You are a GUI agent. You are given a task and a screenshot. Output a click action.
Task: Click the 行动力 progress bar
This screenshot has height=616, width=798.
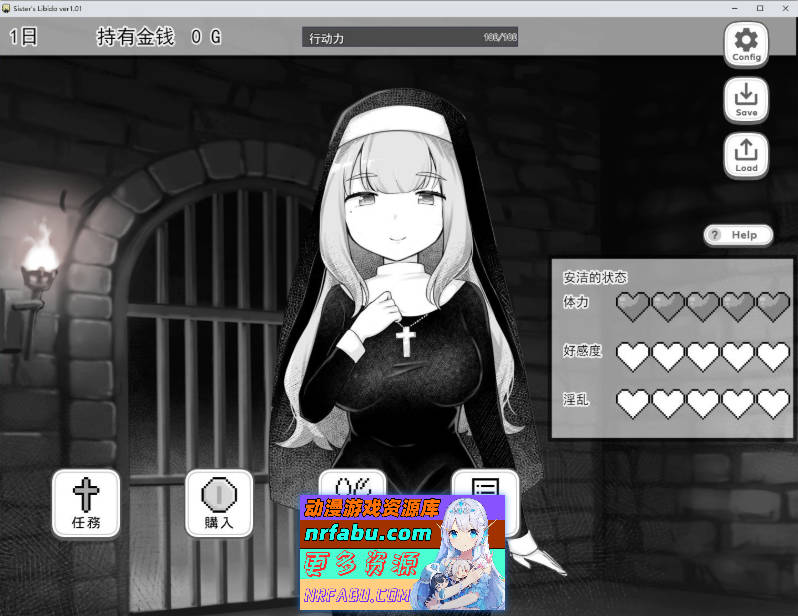click(410, 38)
